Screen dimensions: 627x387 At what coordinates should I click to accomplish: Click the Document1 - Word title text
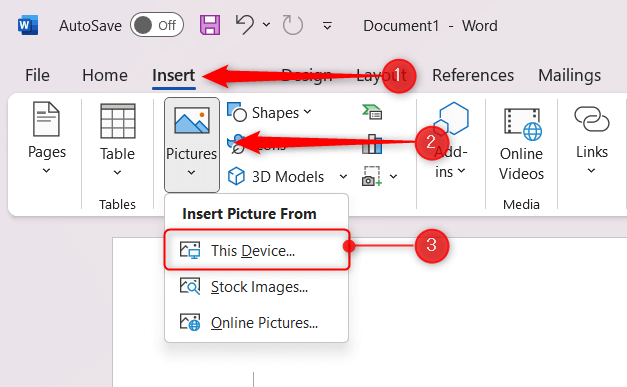pyautogui.click(x=430, y=26)
